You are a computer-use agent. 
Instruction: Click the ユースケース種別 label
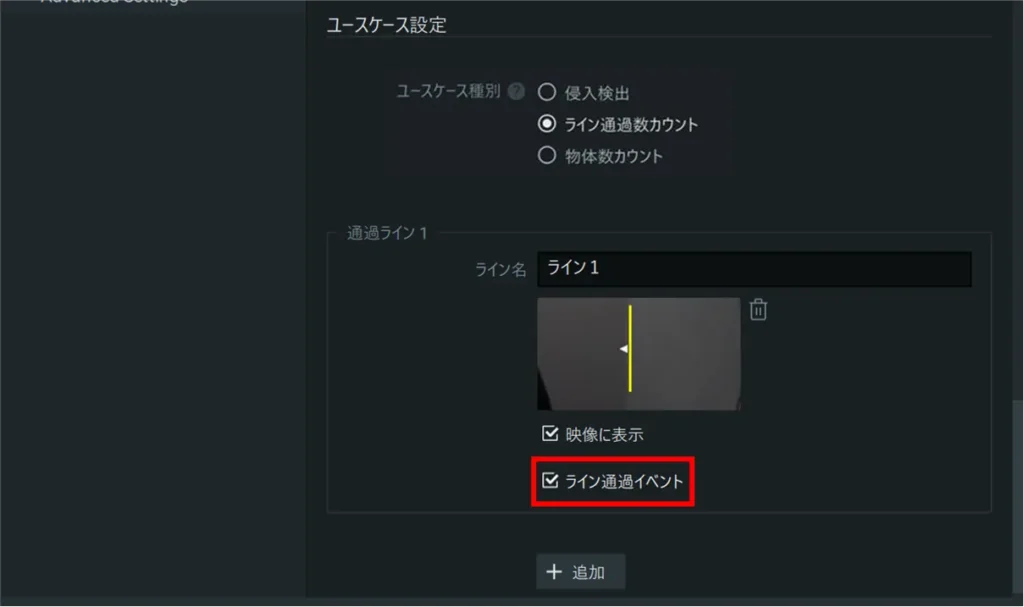[x=449, y=91]
